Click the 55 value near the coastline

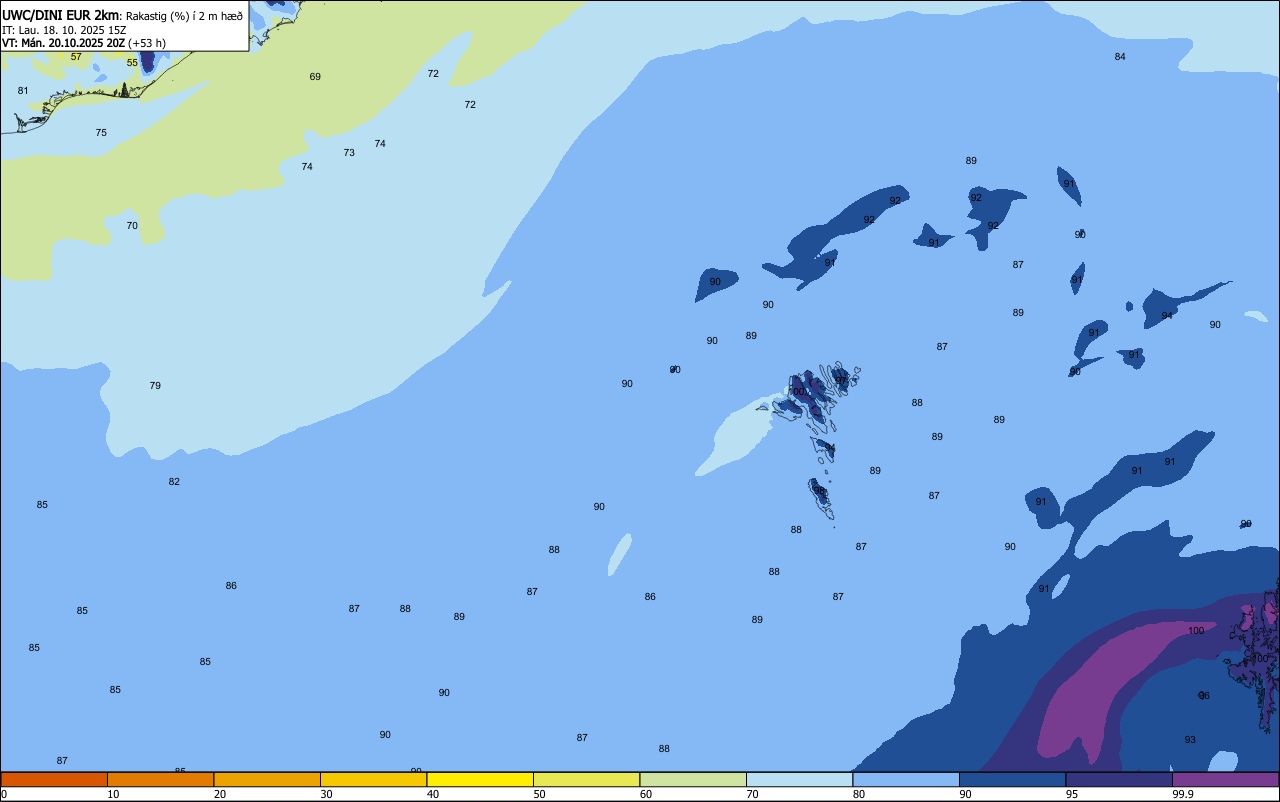tap(132, 63)
